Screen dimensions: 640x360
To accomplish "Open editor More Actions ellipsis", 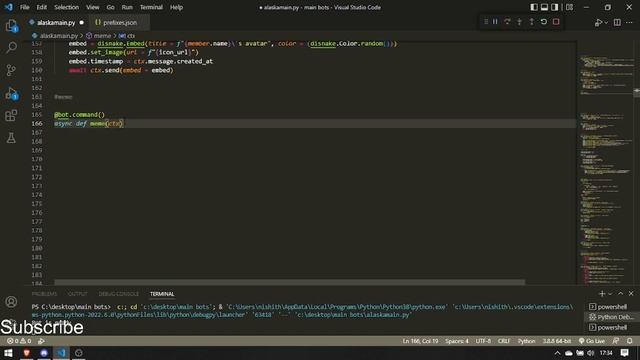I will pyautogui.click(x=629, y=22).
